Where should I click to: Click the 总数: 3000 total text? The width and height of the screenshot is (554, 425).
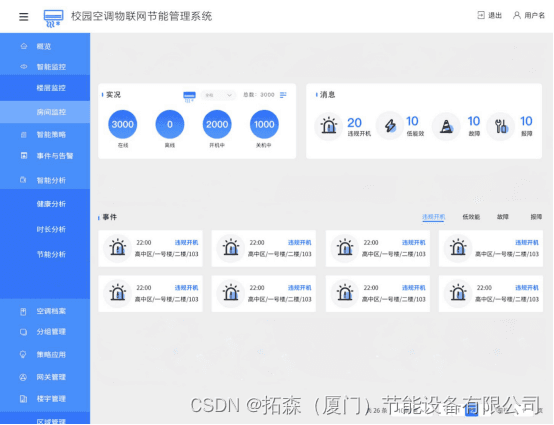click(x=259, y=95)
